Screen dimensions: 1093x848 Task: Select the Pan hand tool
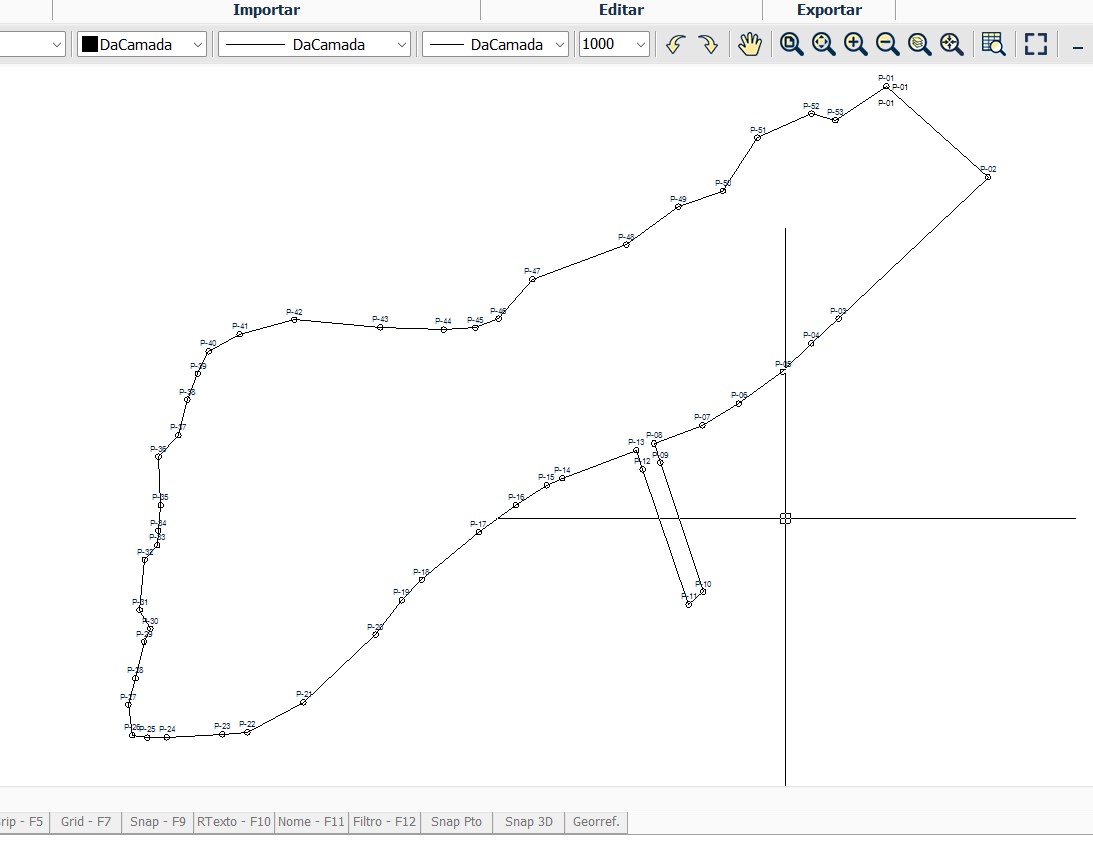pos(750,44)
